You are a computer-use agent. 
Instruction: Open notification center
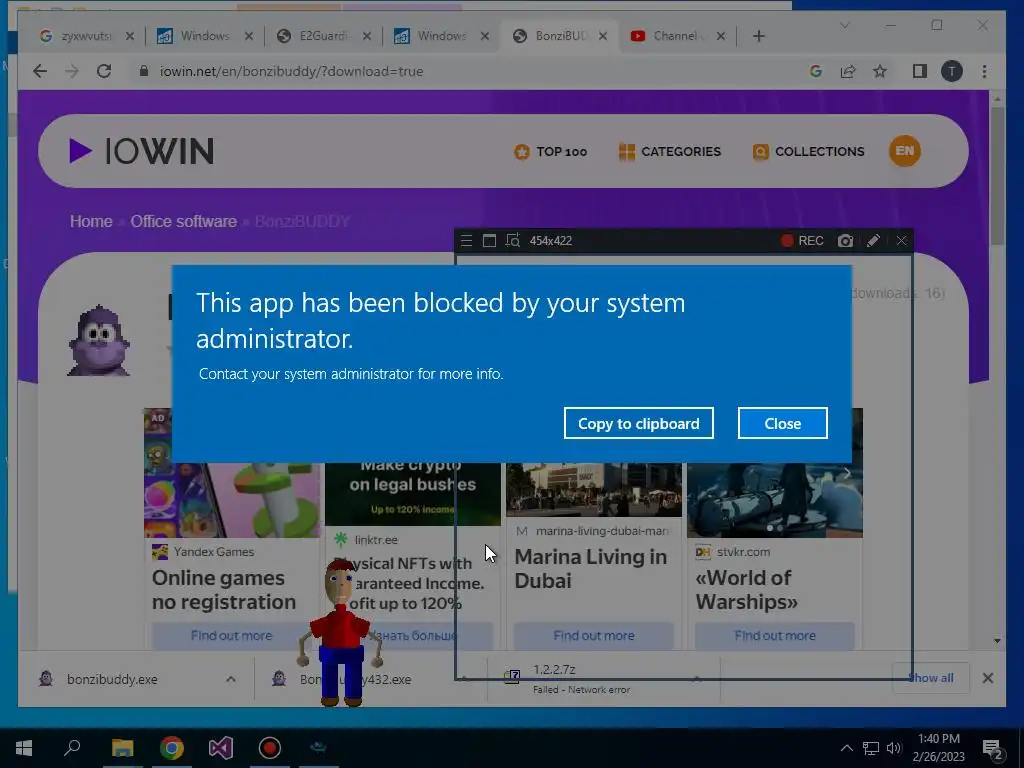point(993,749)
